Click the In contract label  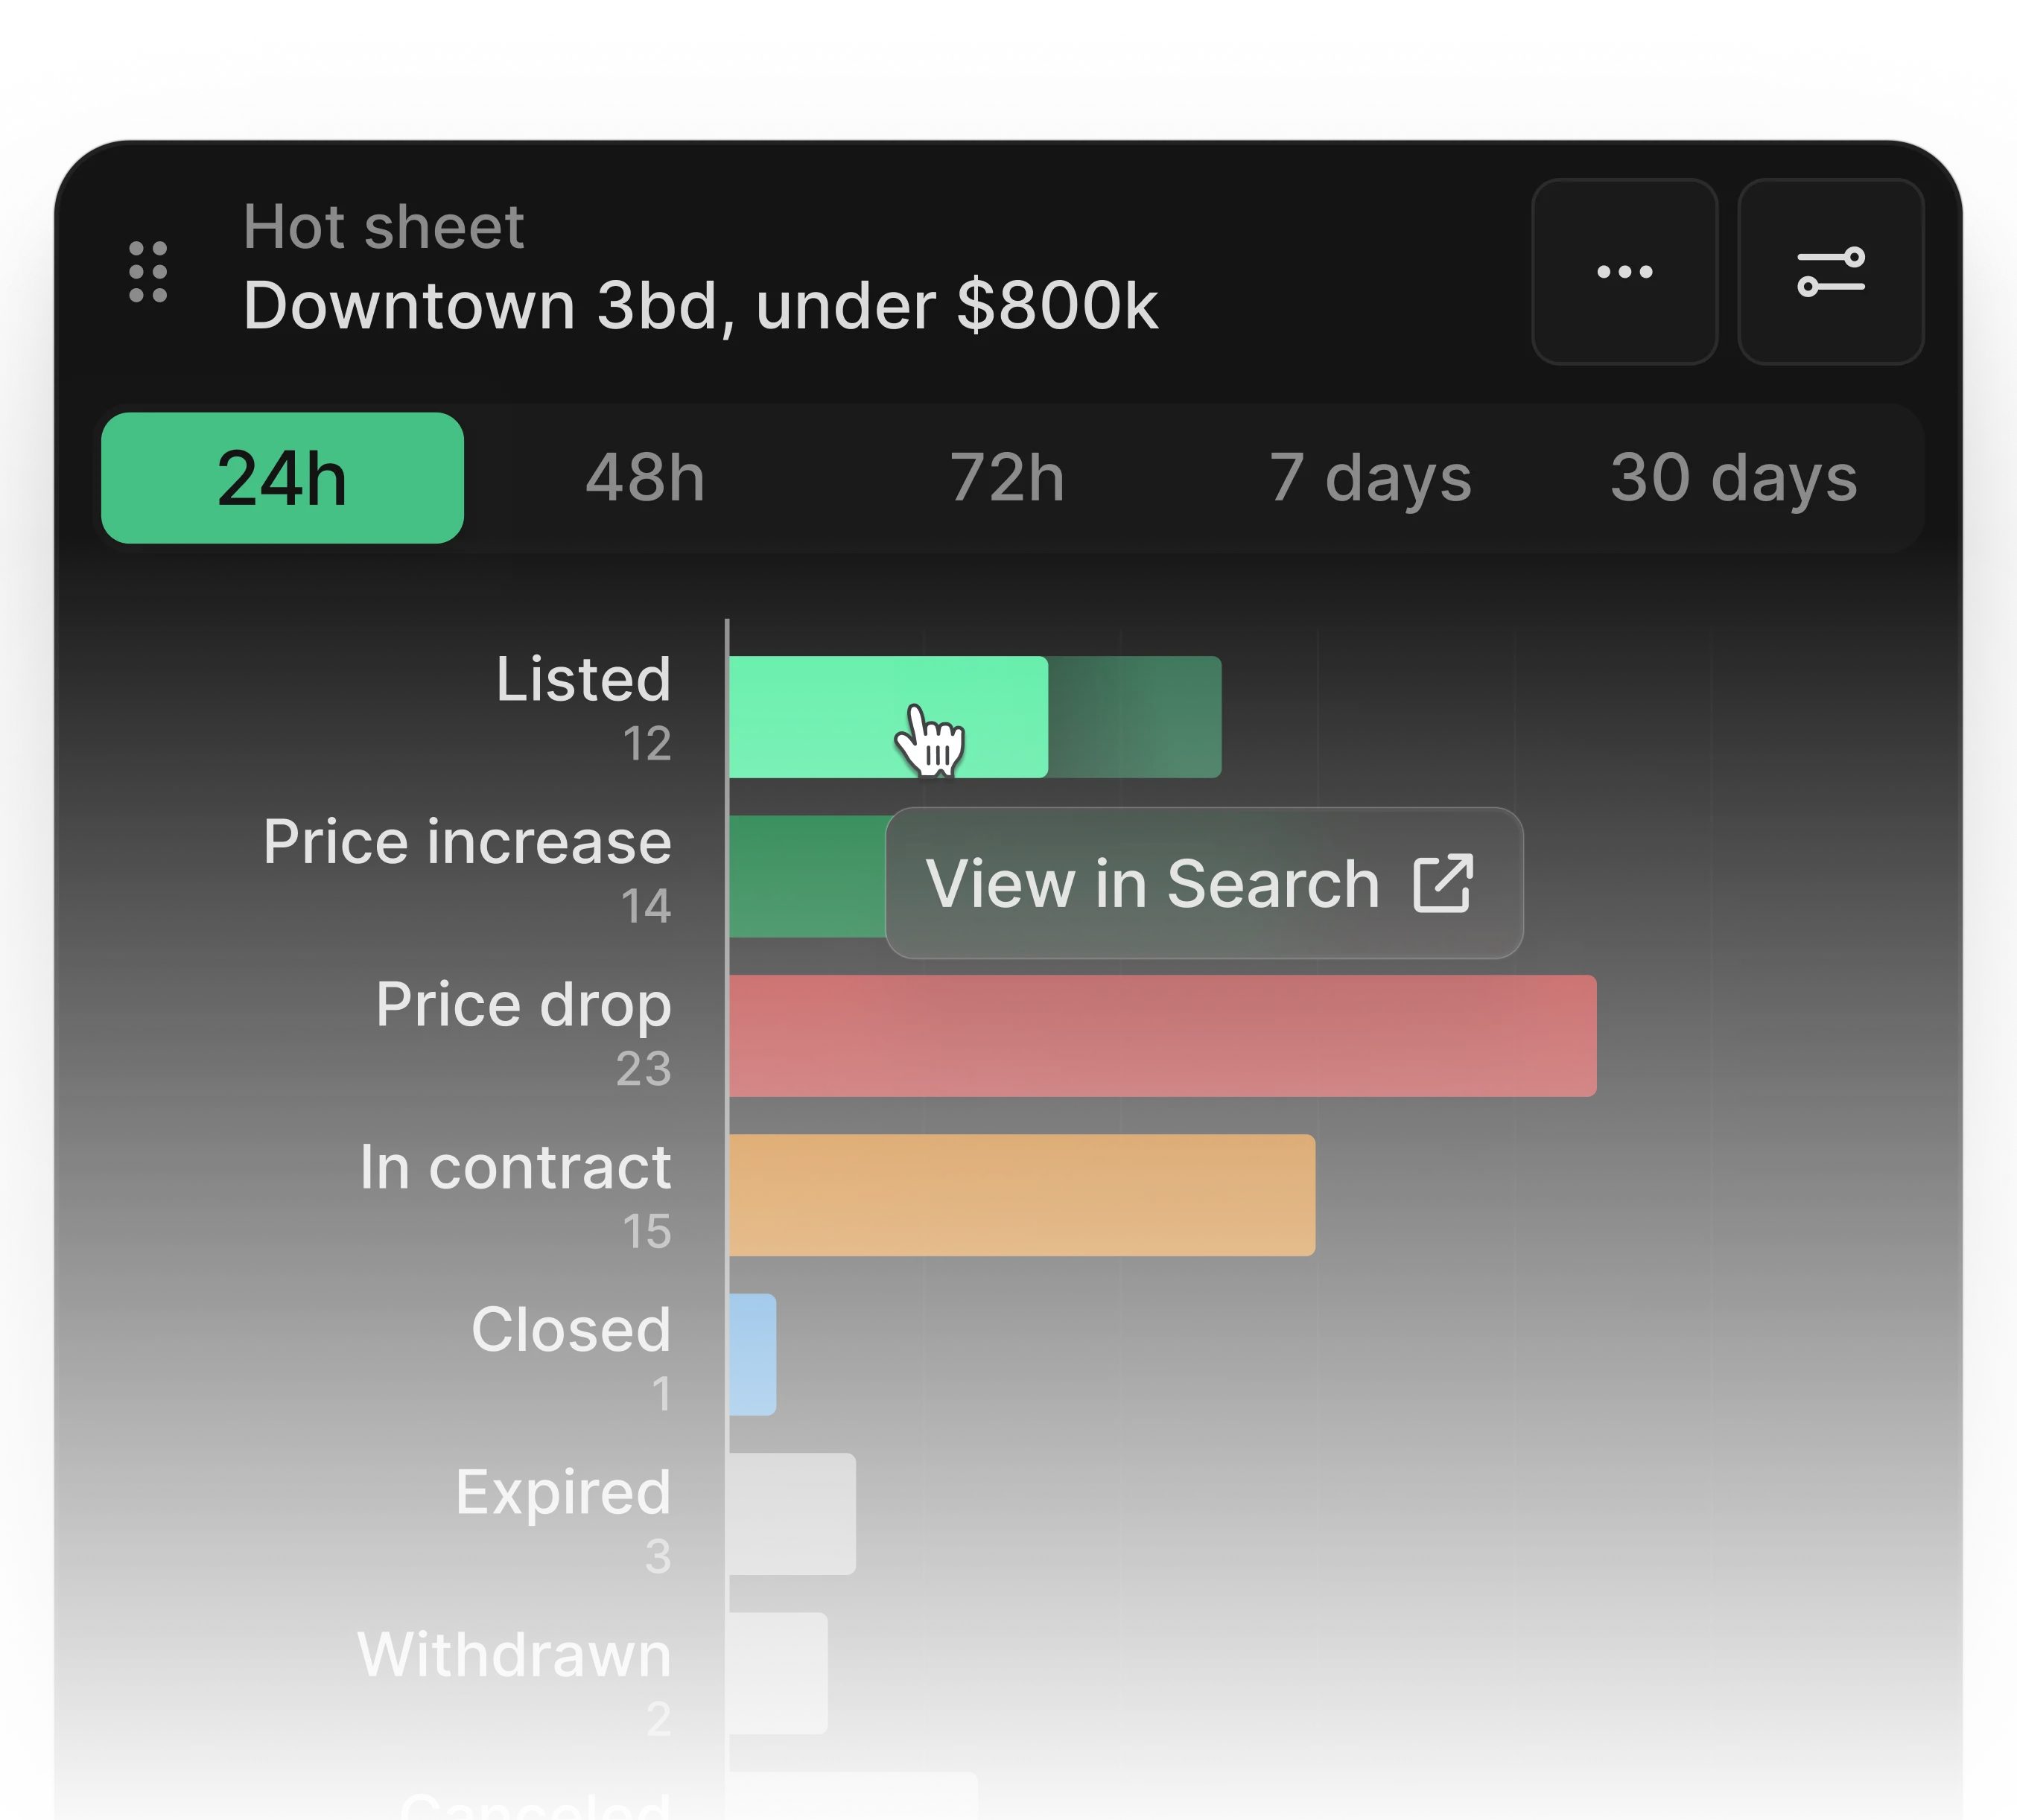pyautogui.click(x=514, y=1167)
